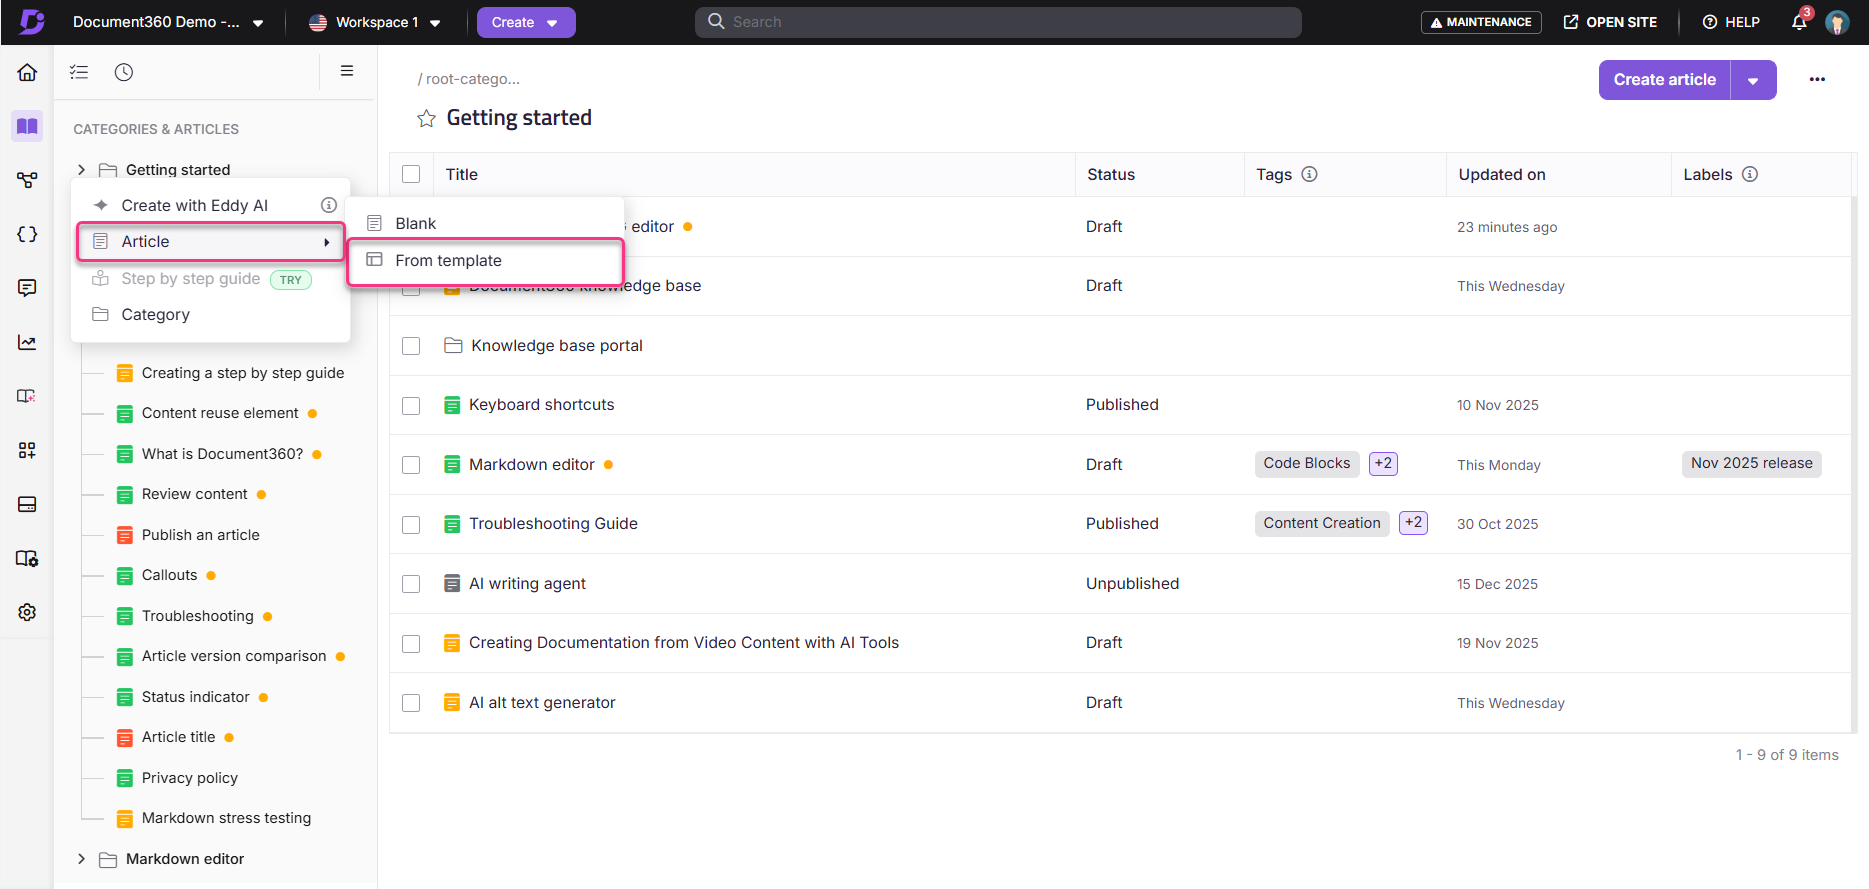The width and height of the screenshot is (1869, 889).
Task: Open the checklist view icon above categories
Action: (x=79, y=72)
